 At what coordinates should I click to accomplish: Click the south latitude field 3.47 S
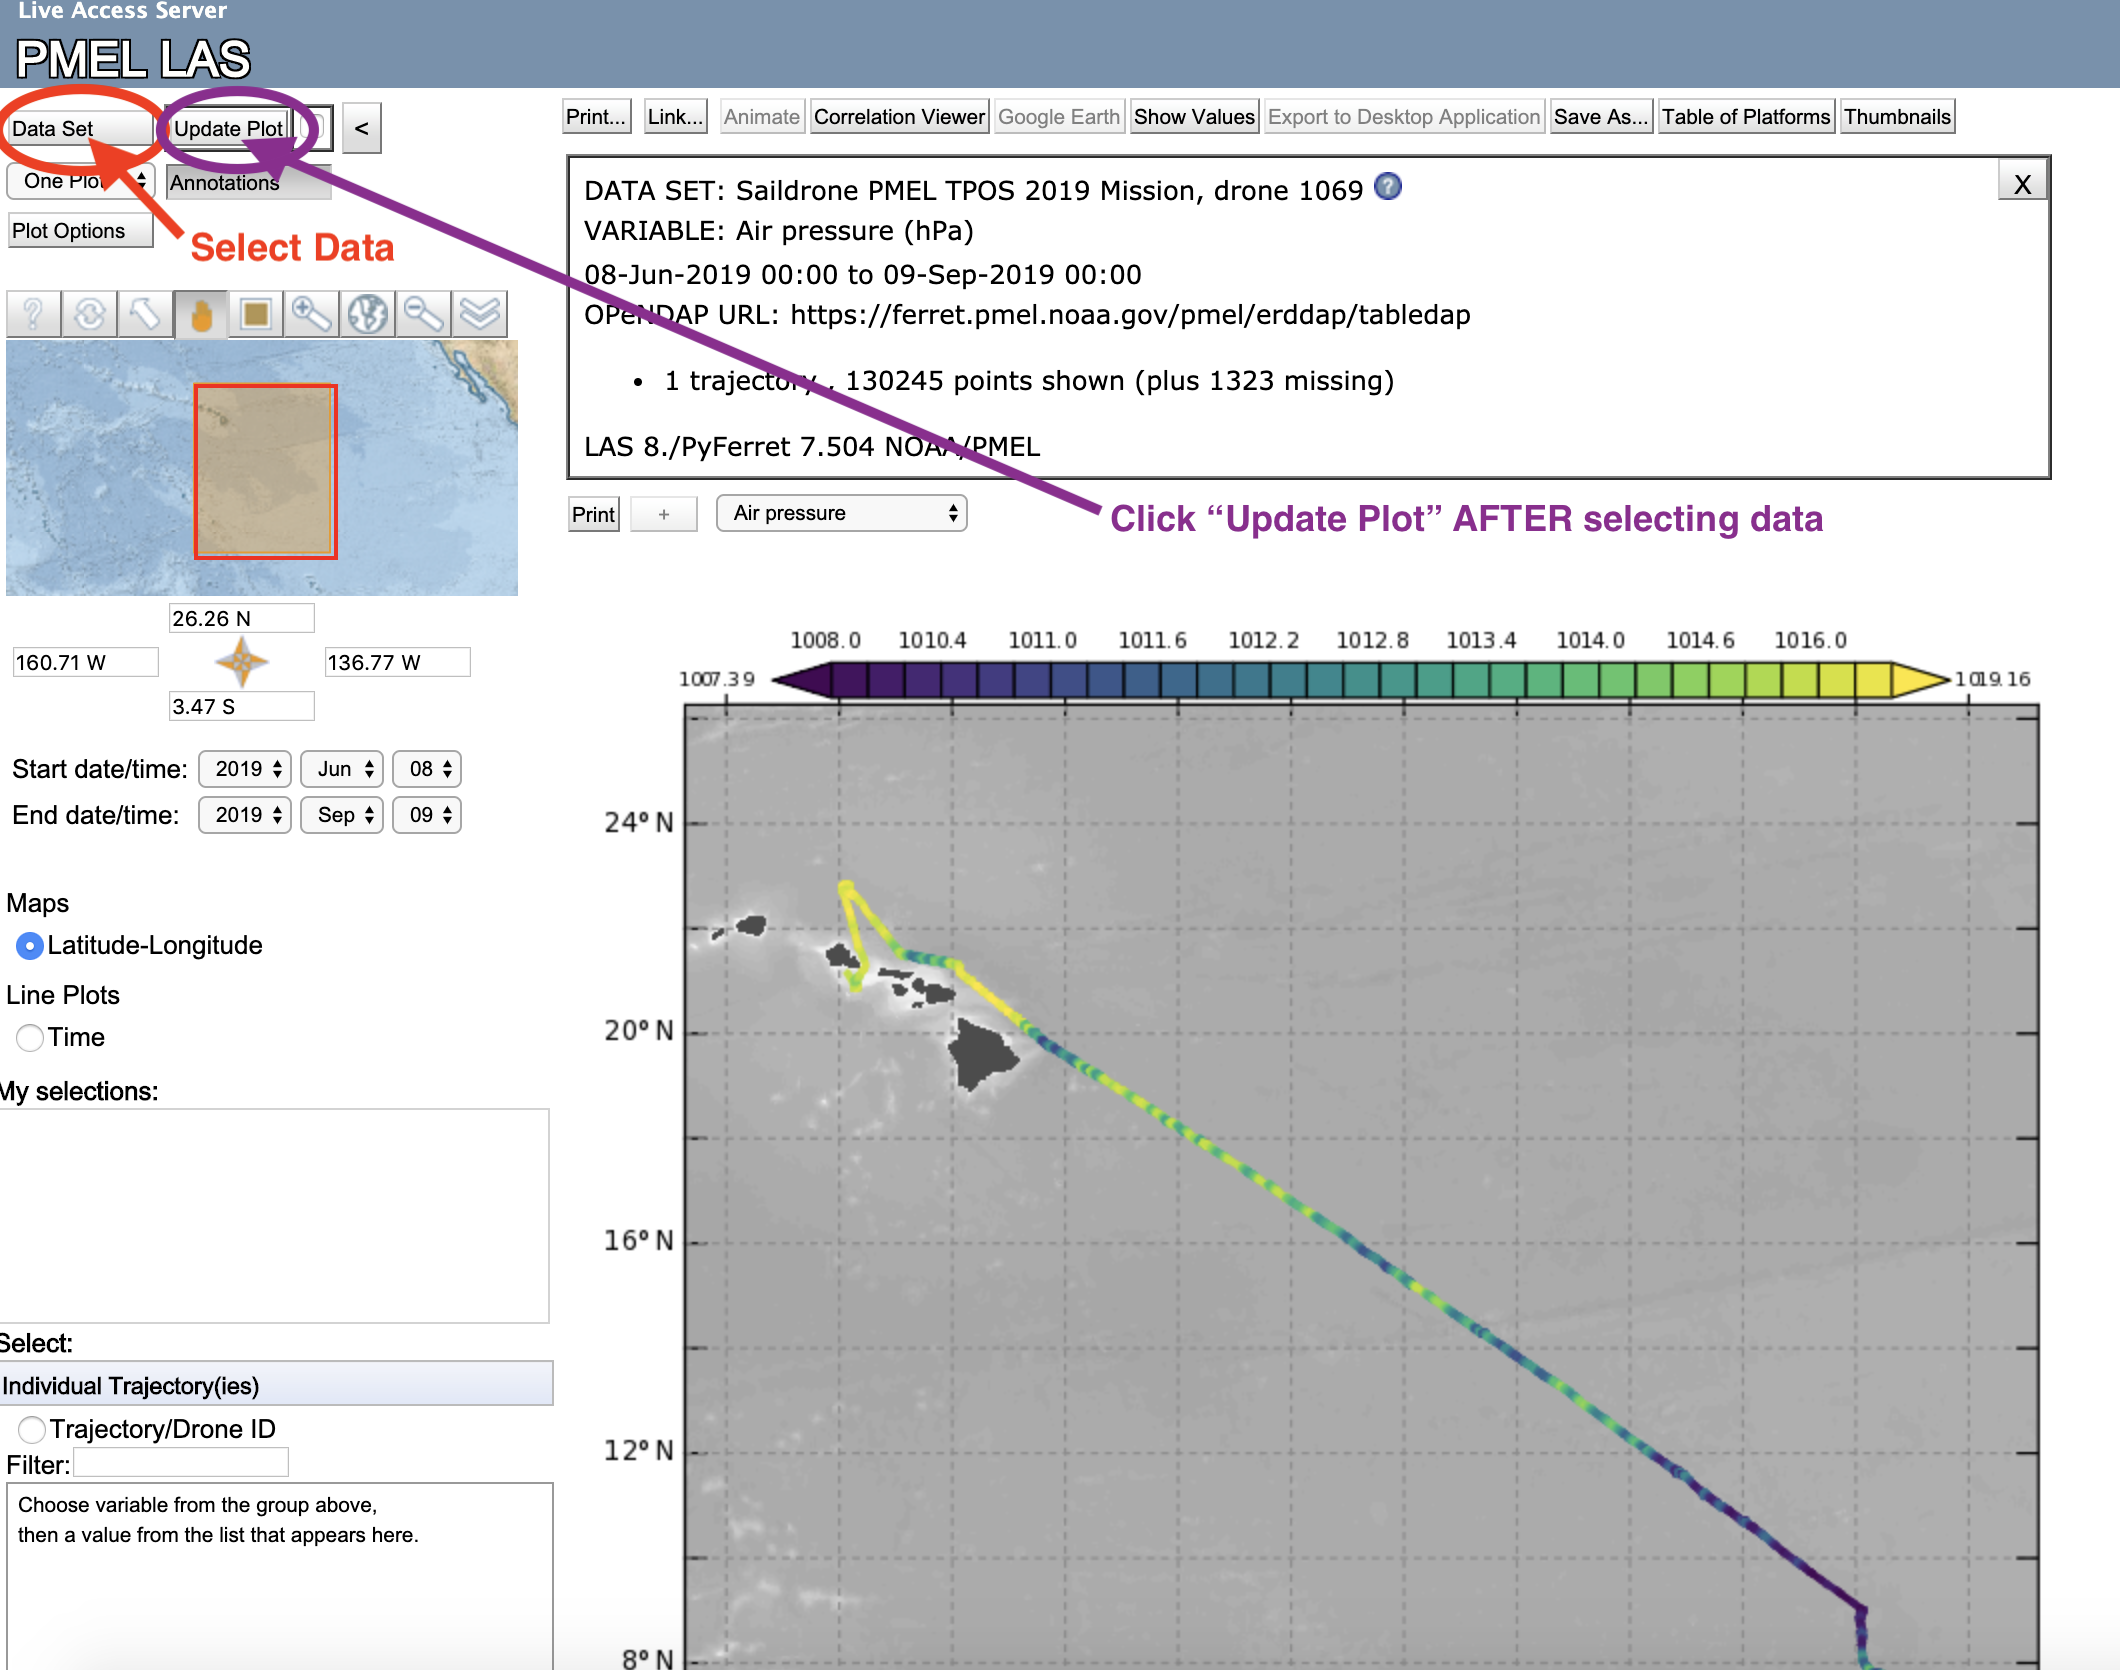tap(241, 706)
